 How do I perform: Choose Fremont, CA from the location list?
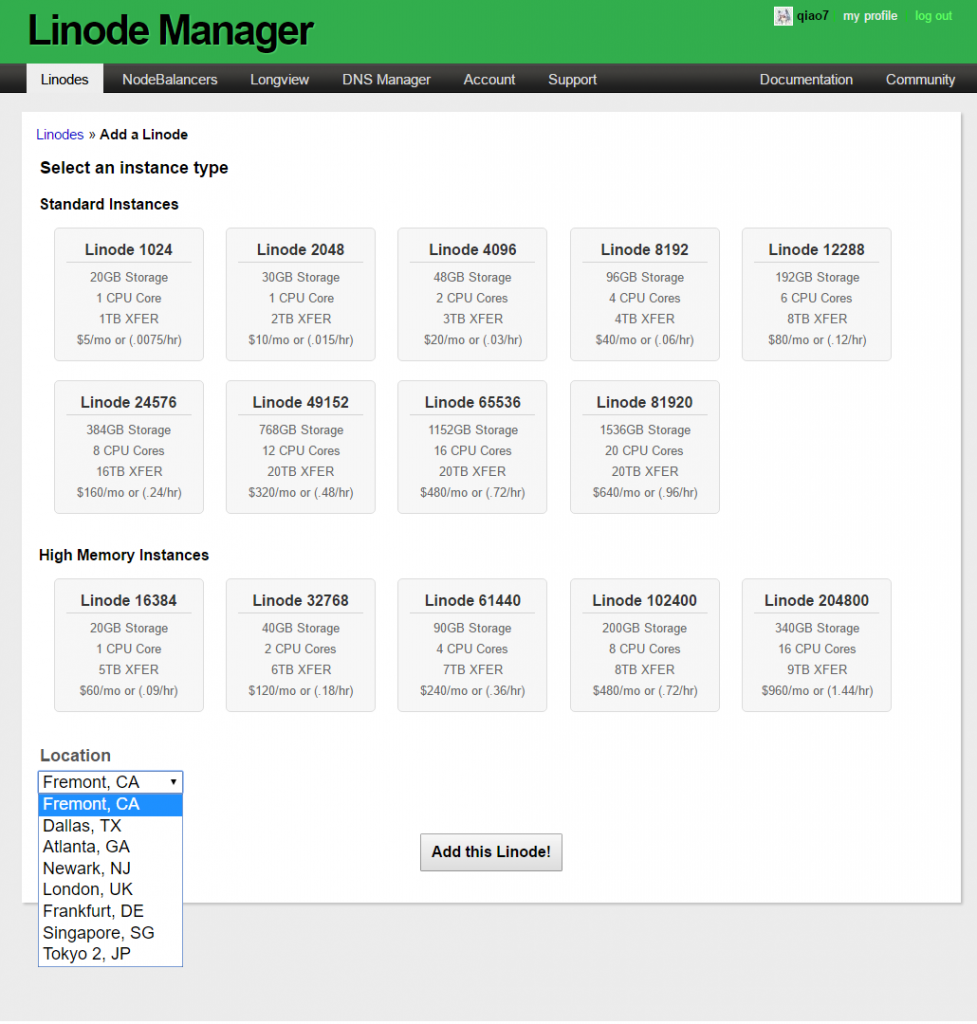(110, 804)
